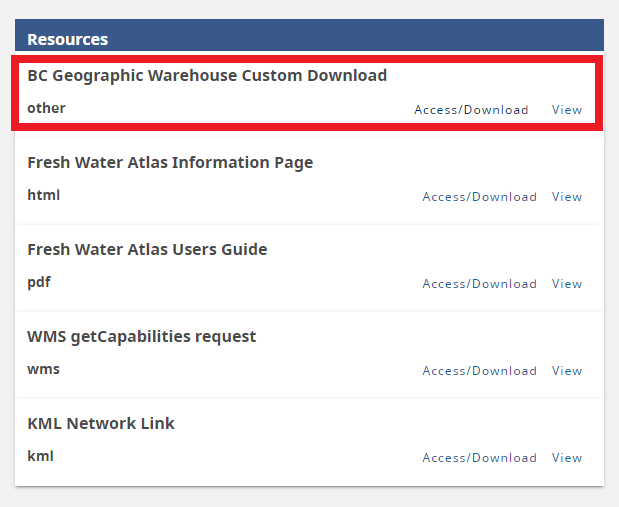Select the 'wms' format label

coord(43,370)
